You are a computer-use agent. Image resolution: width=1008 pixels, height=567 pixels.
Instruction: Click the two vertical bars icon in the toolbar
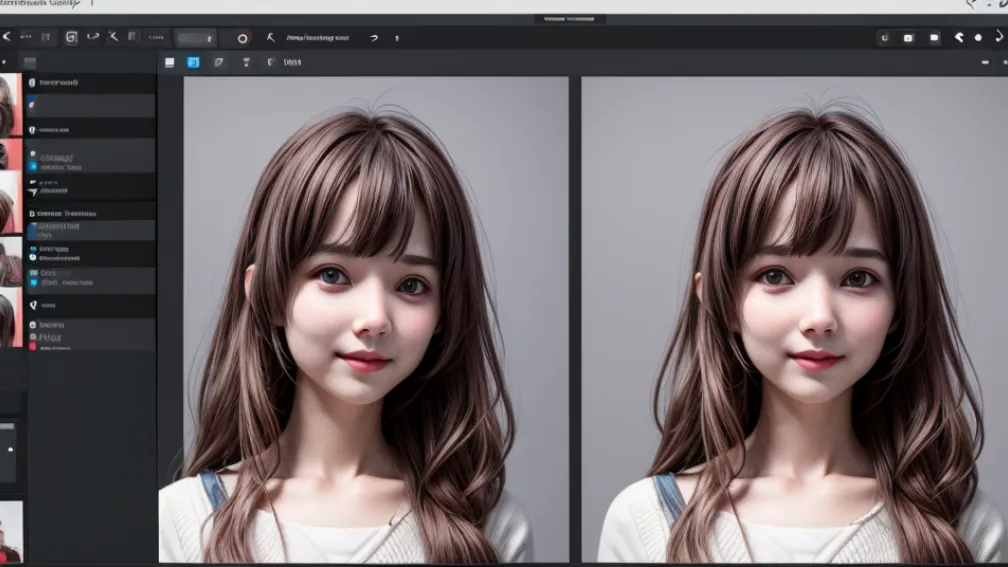point(46,37)
